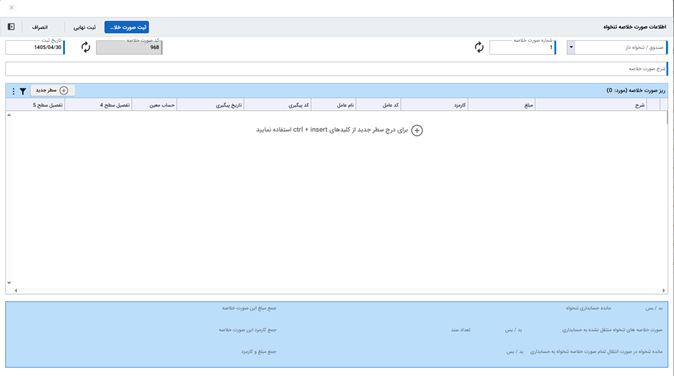Viewport: 674px width, 376px height.
Task: Click the grid vertical scrollbar up arrow
Action: coord(9,115)
